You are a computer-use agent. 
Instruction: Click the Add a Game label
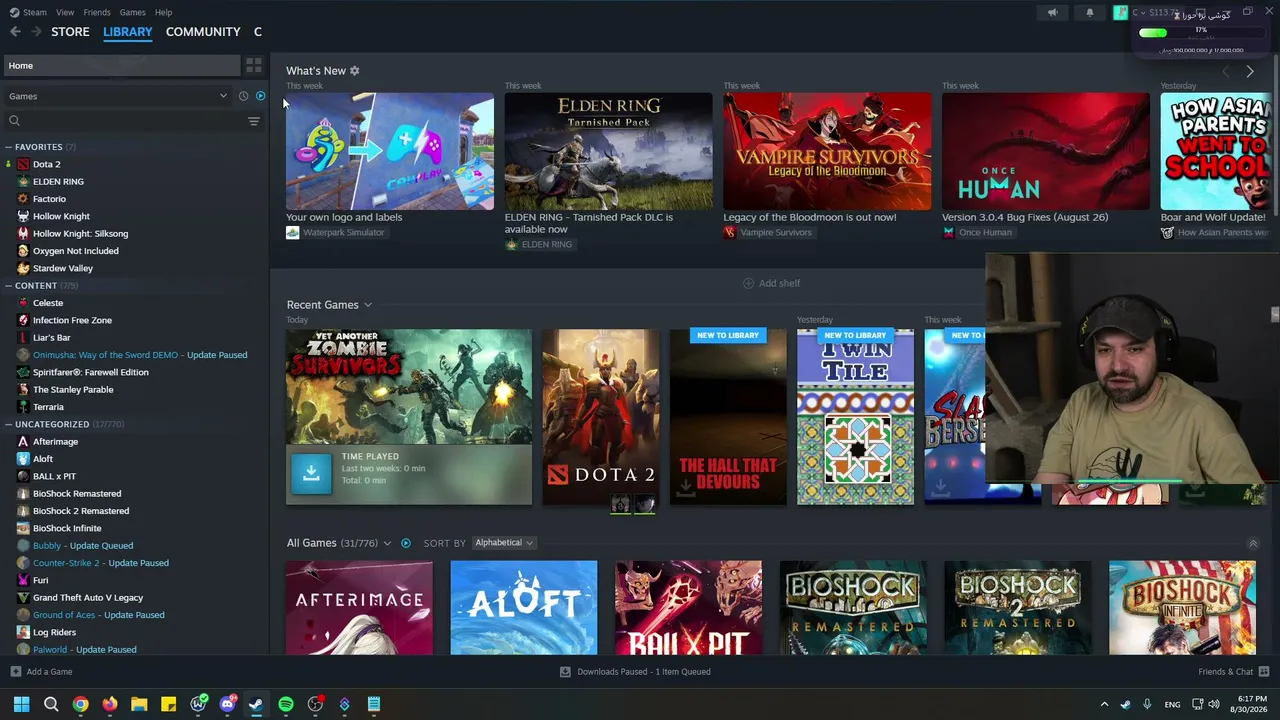(x=50, y=672)
